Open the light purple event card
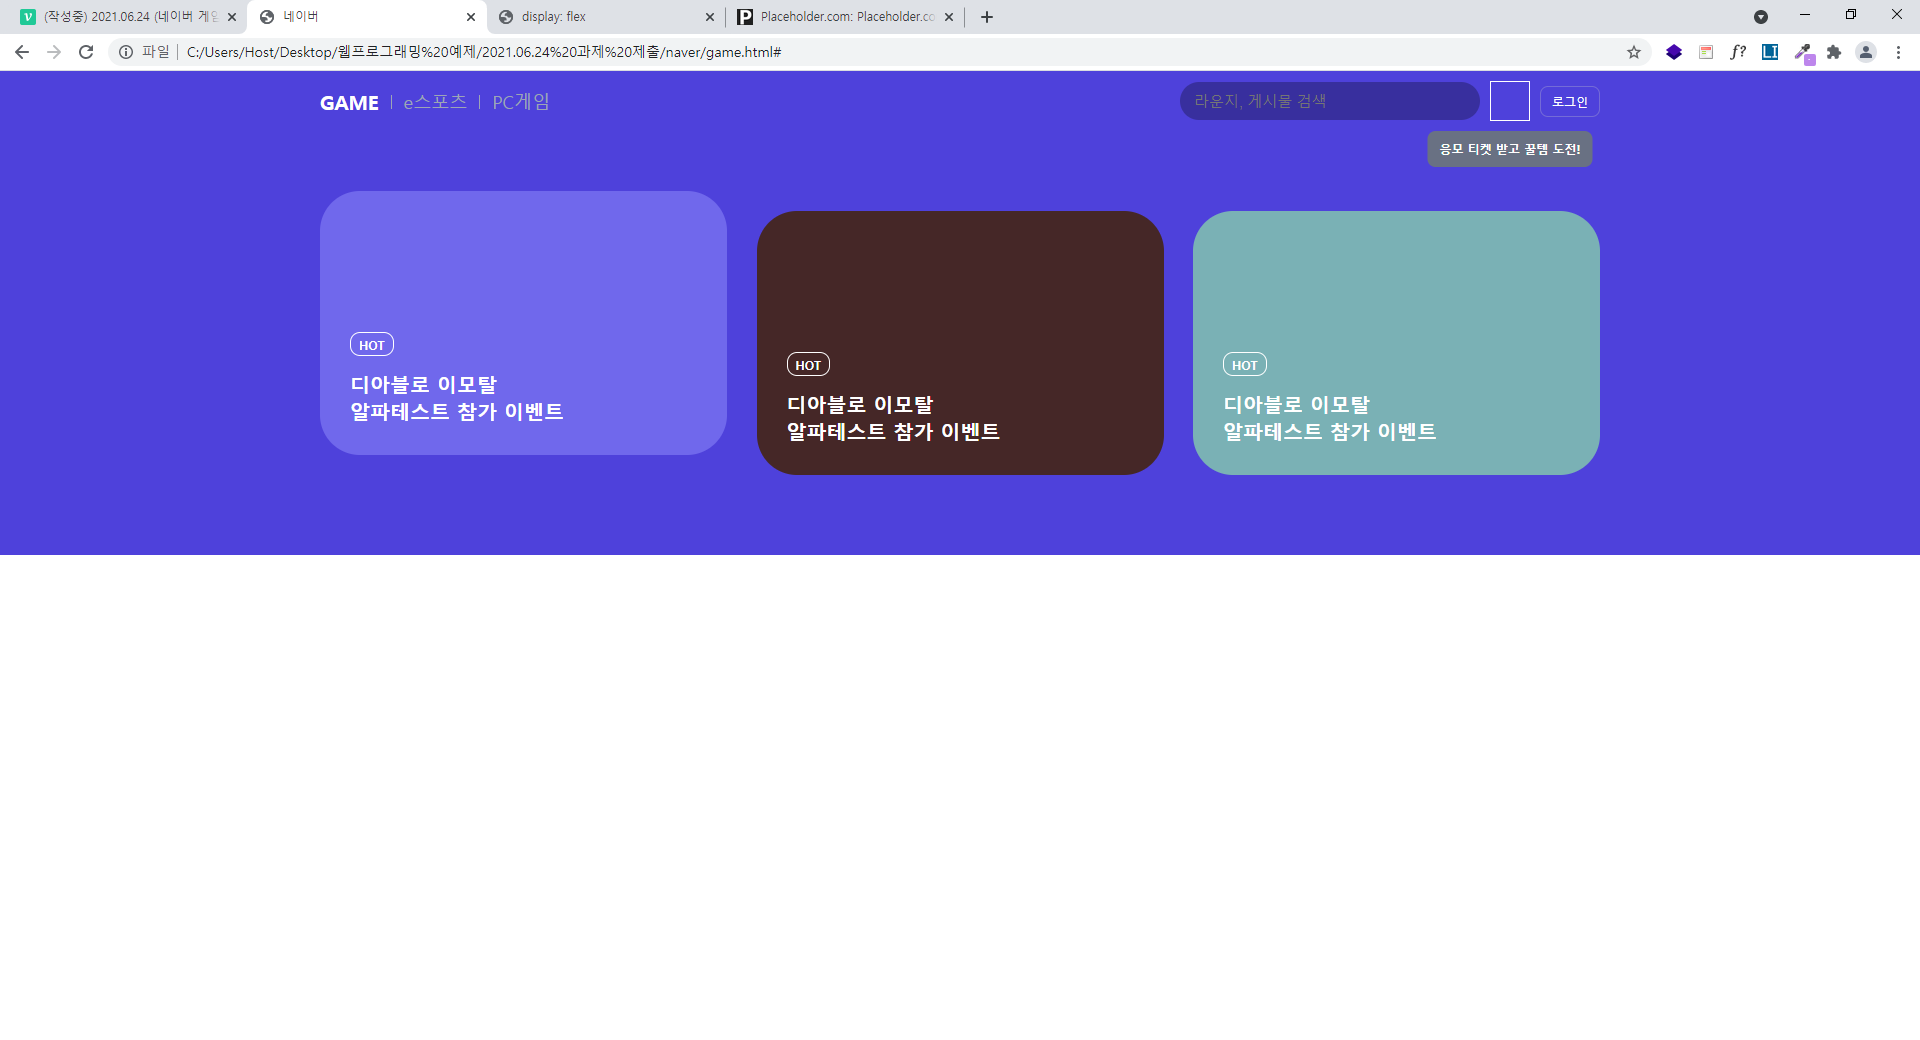 pyautogui.click(x=523, y=323)
